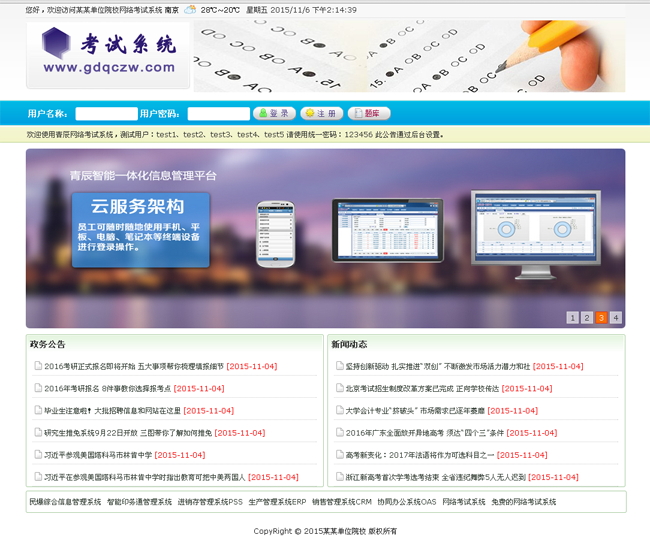
Task: Click the date [2015-11-04] after 大学会计专业
Action: pyautogui.click(x=513, y=410)
